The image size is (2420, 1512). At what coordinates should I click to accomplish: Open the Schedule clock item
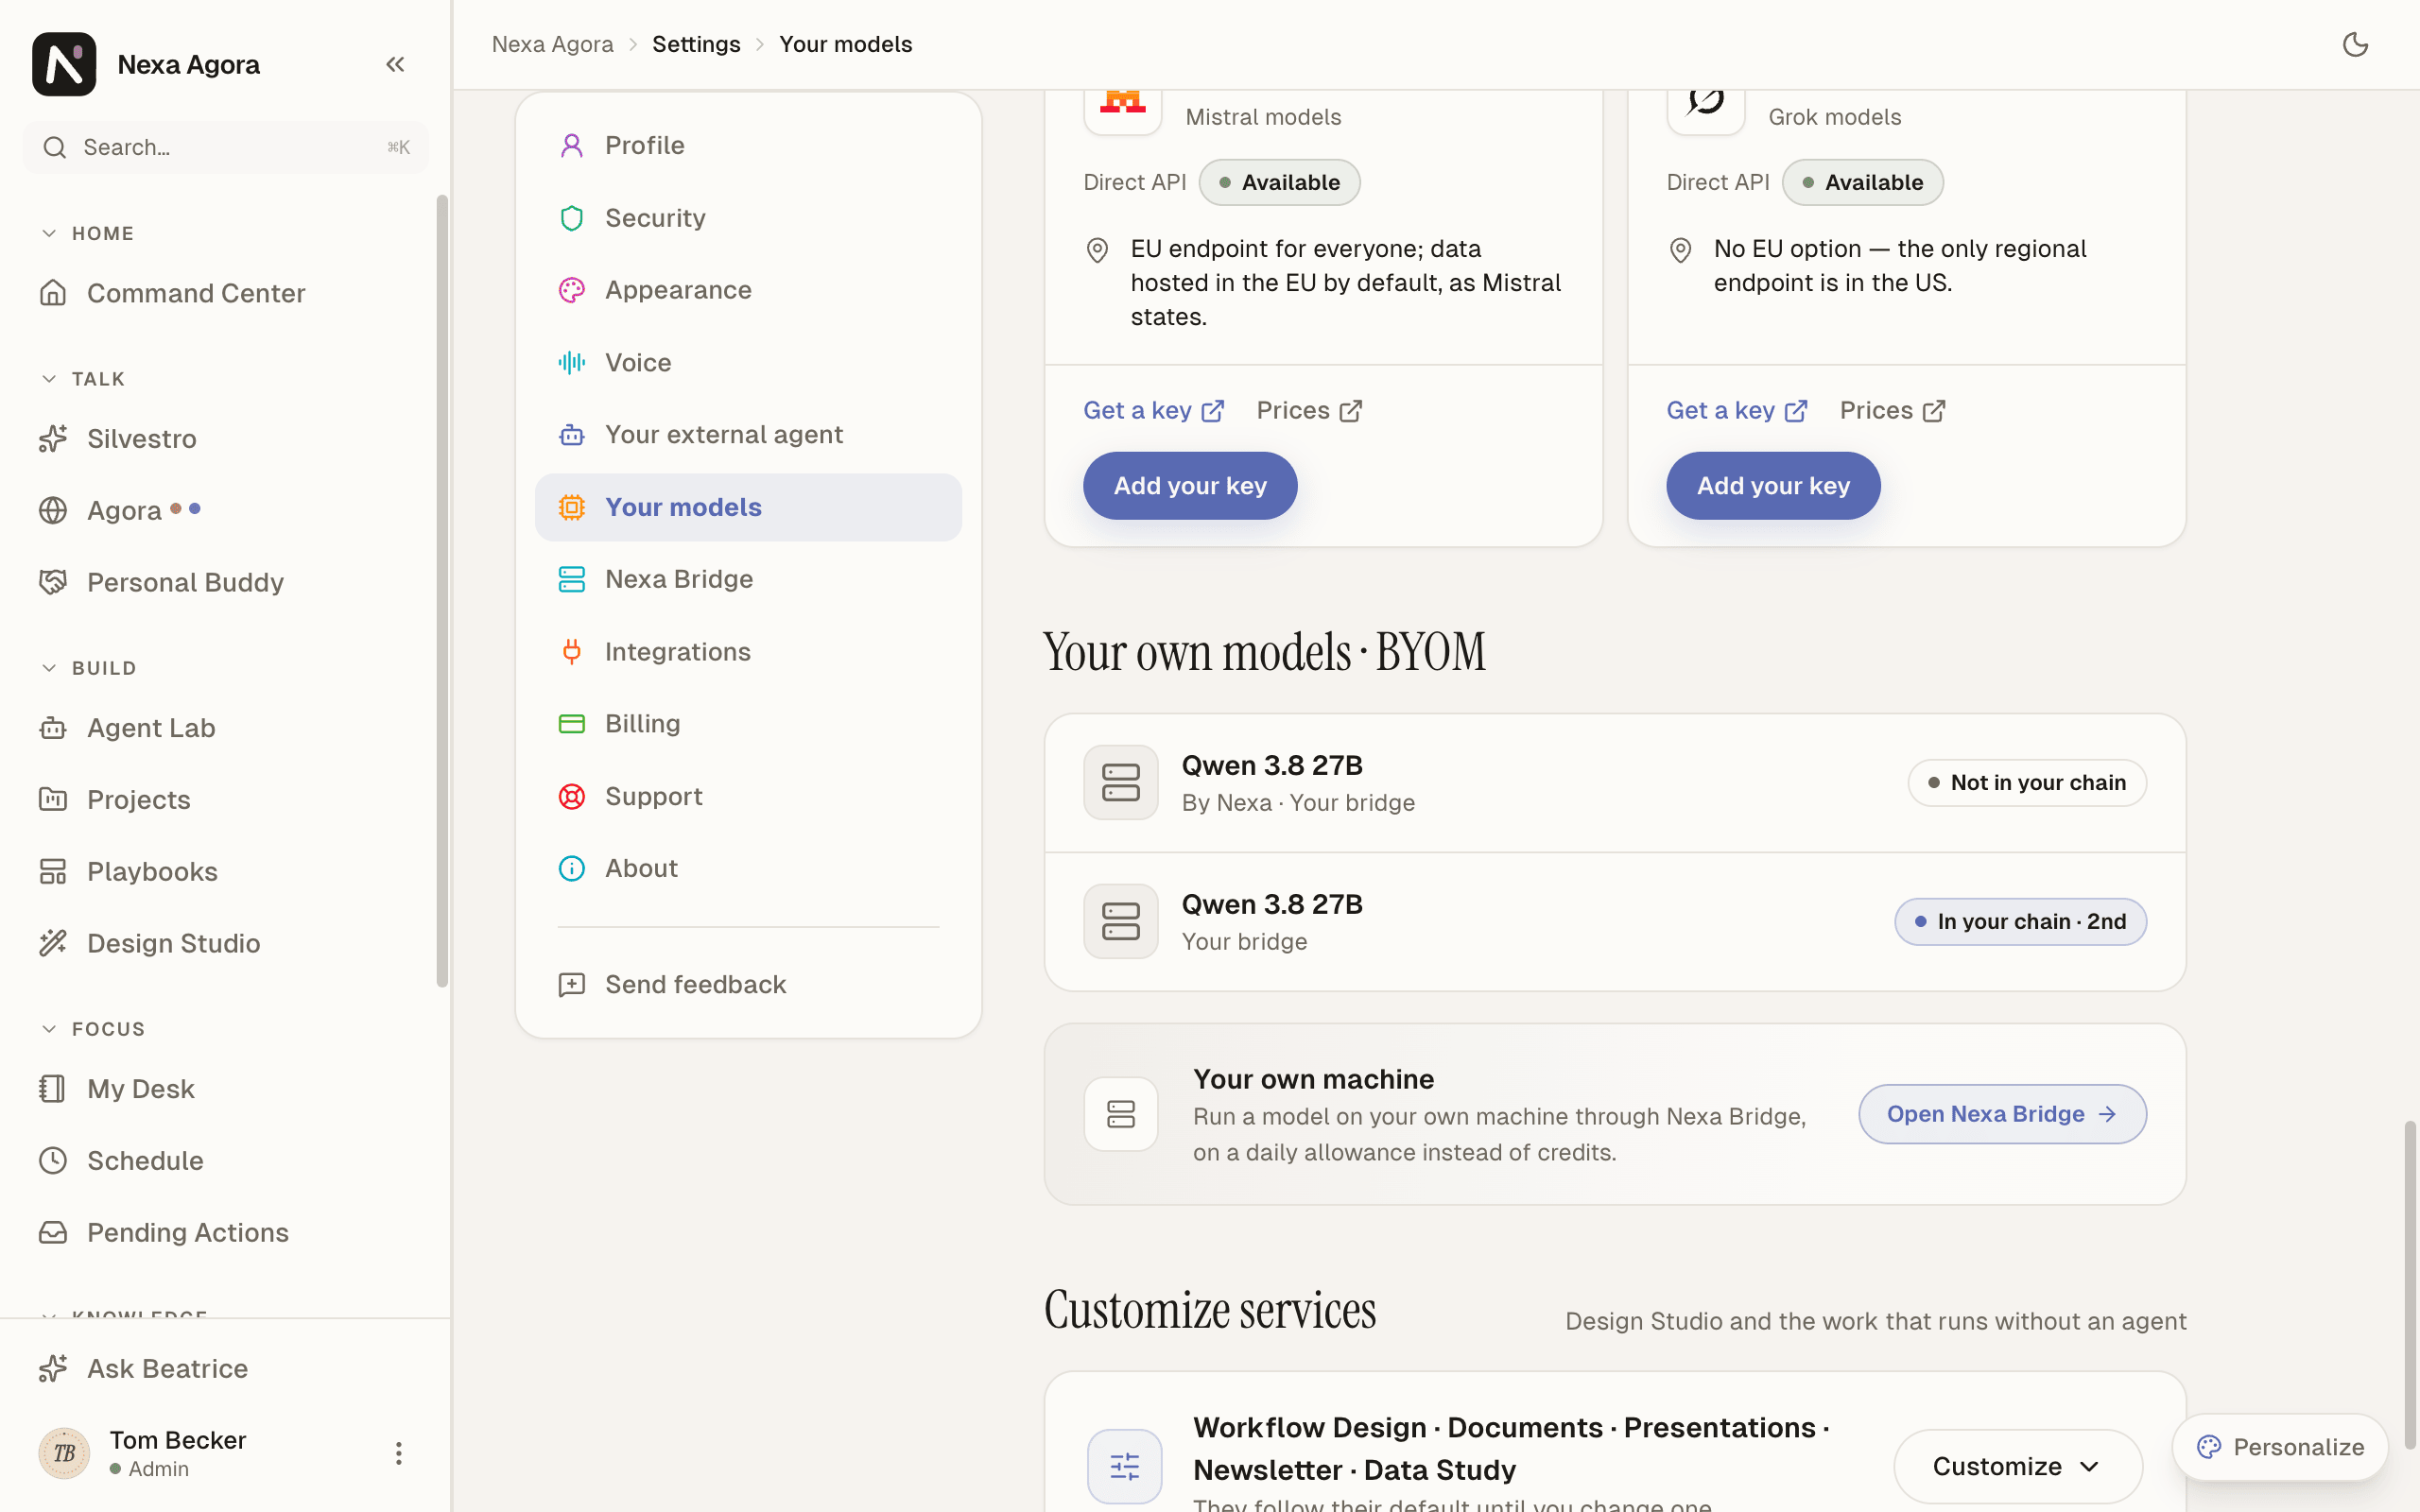[x=225, y=1160]
